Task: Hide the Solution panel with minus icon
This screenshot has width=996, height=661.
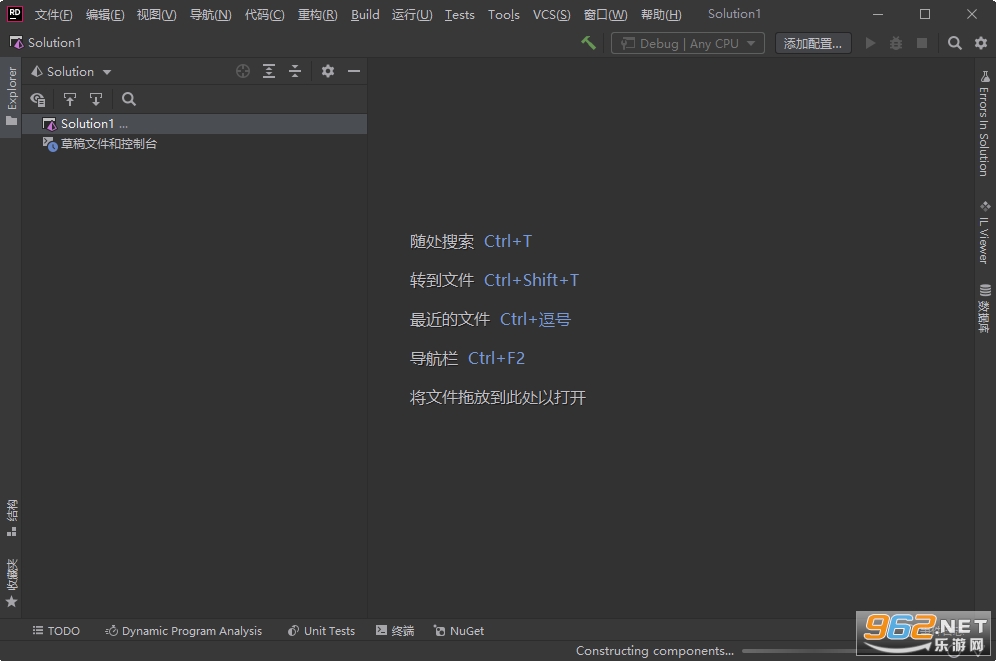Action: 354,71
